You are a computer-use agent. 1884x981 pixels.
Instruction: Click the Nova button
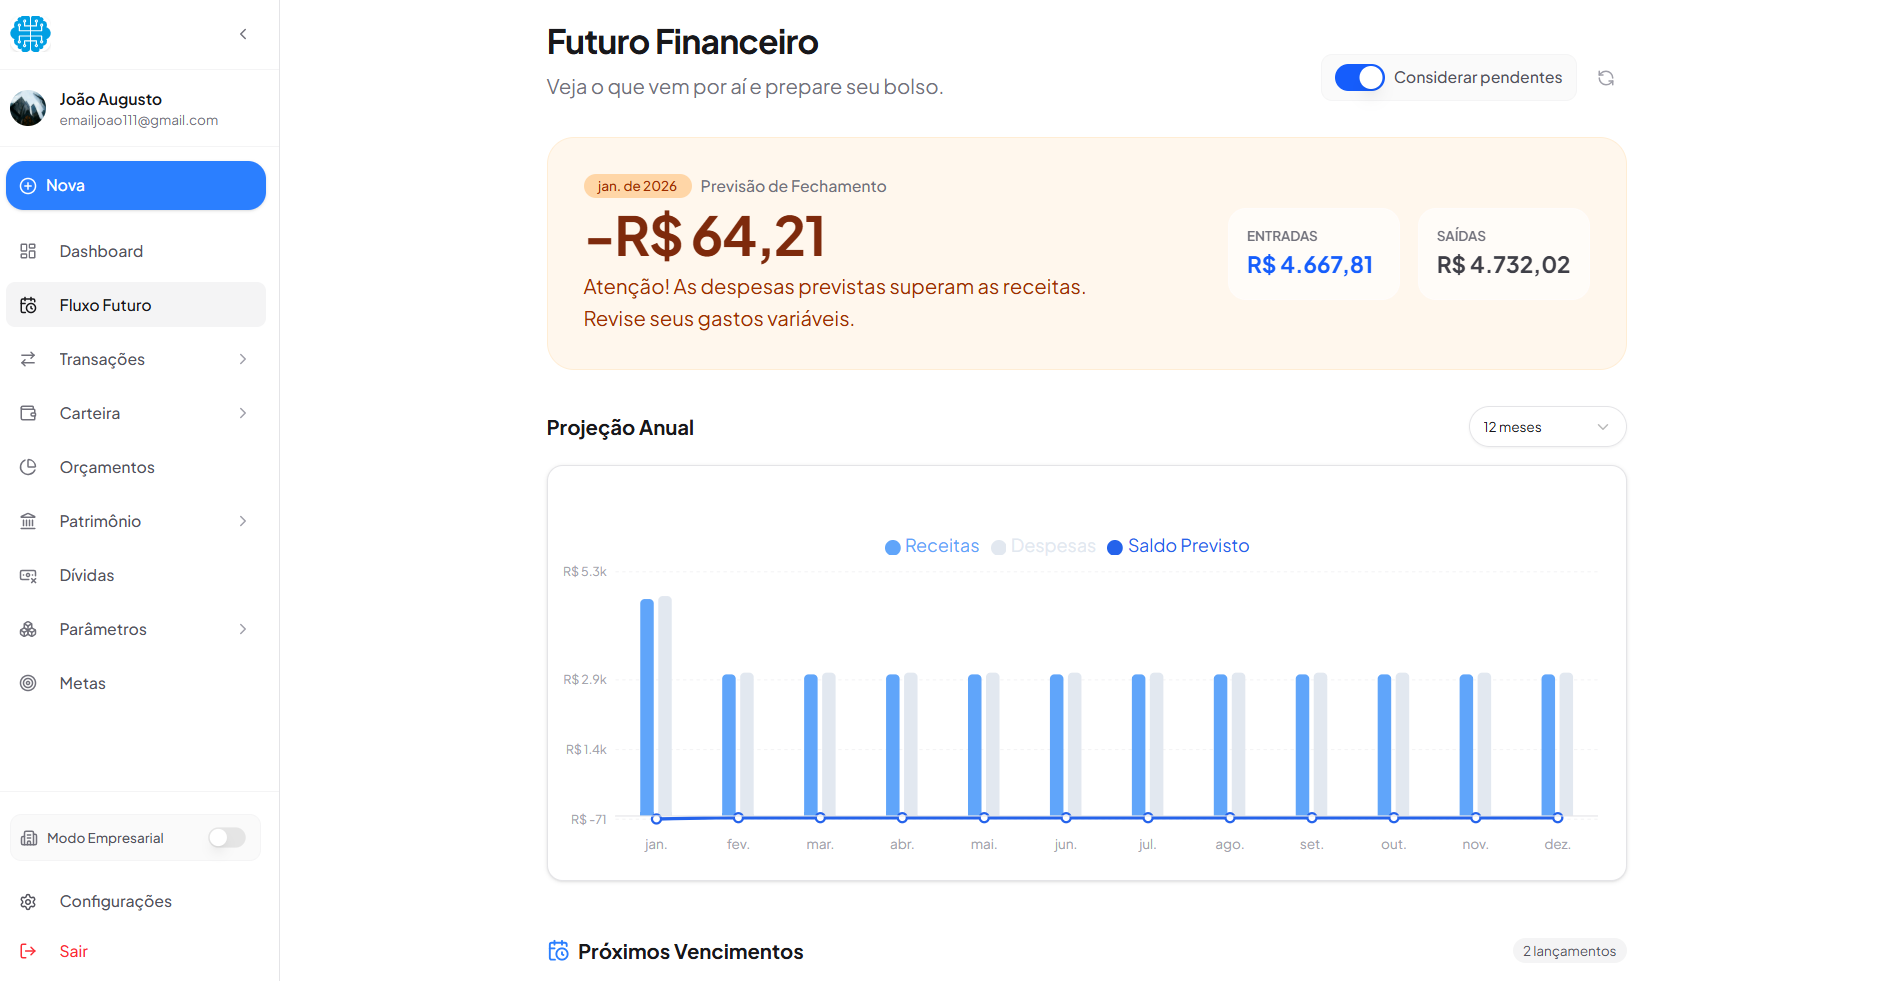pyautogui.click(x=135, y=185)
